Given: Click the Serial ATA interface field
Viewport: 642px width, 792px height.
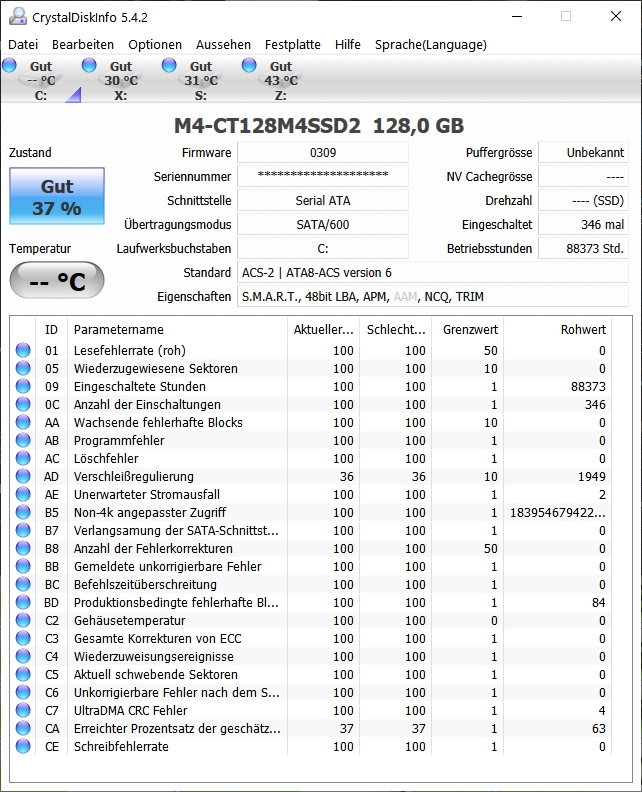Looking at the screenshot, I should pos(323,201).
